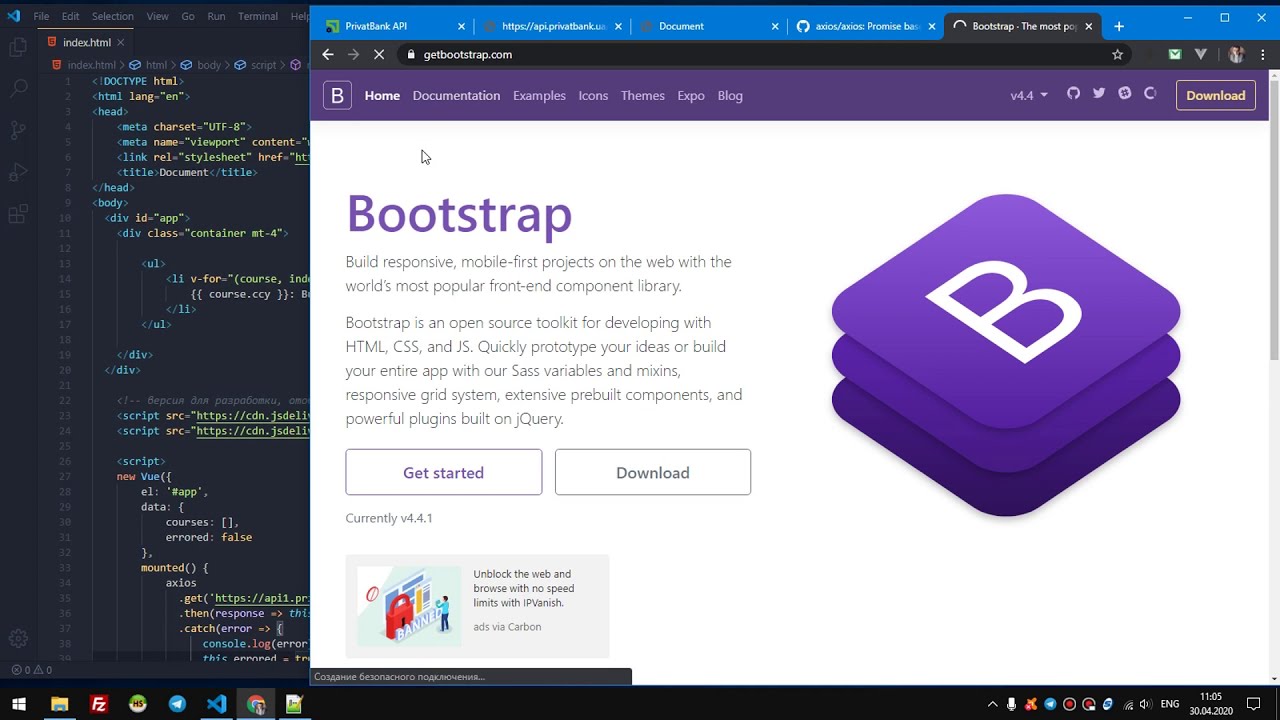Open File Explorer from the taskbar
1280x720 pixels.
[59, 704]
